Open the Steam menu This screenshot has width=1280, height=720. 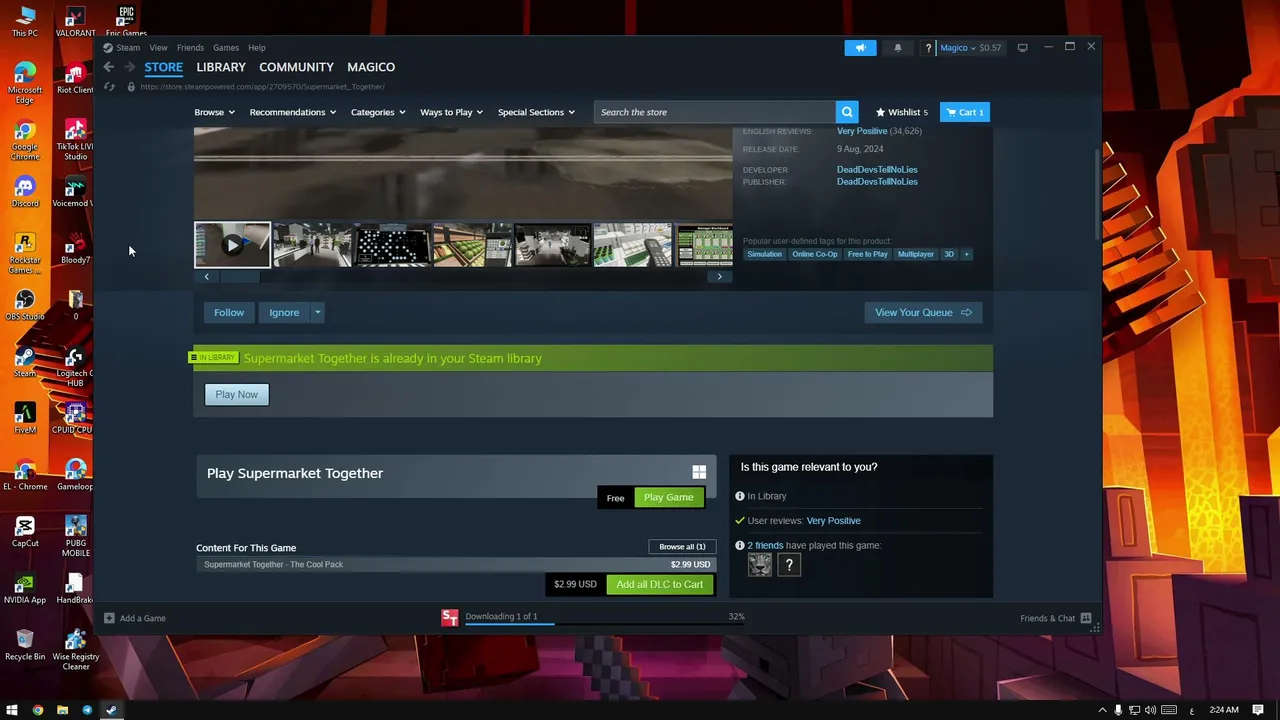tap(128, 47)
